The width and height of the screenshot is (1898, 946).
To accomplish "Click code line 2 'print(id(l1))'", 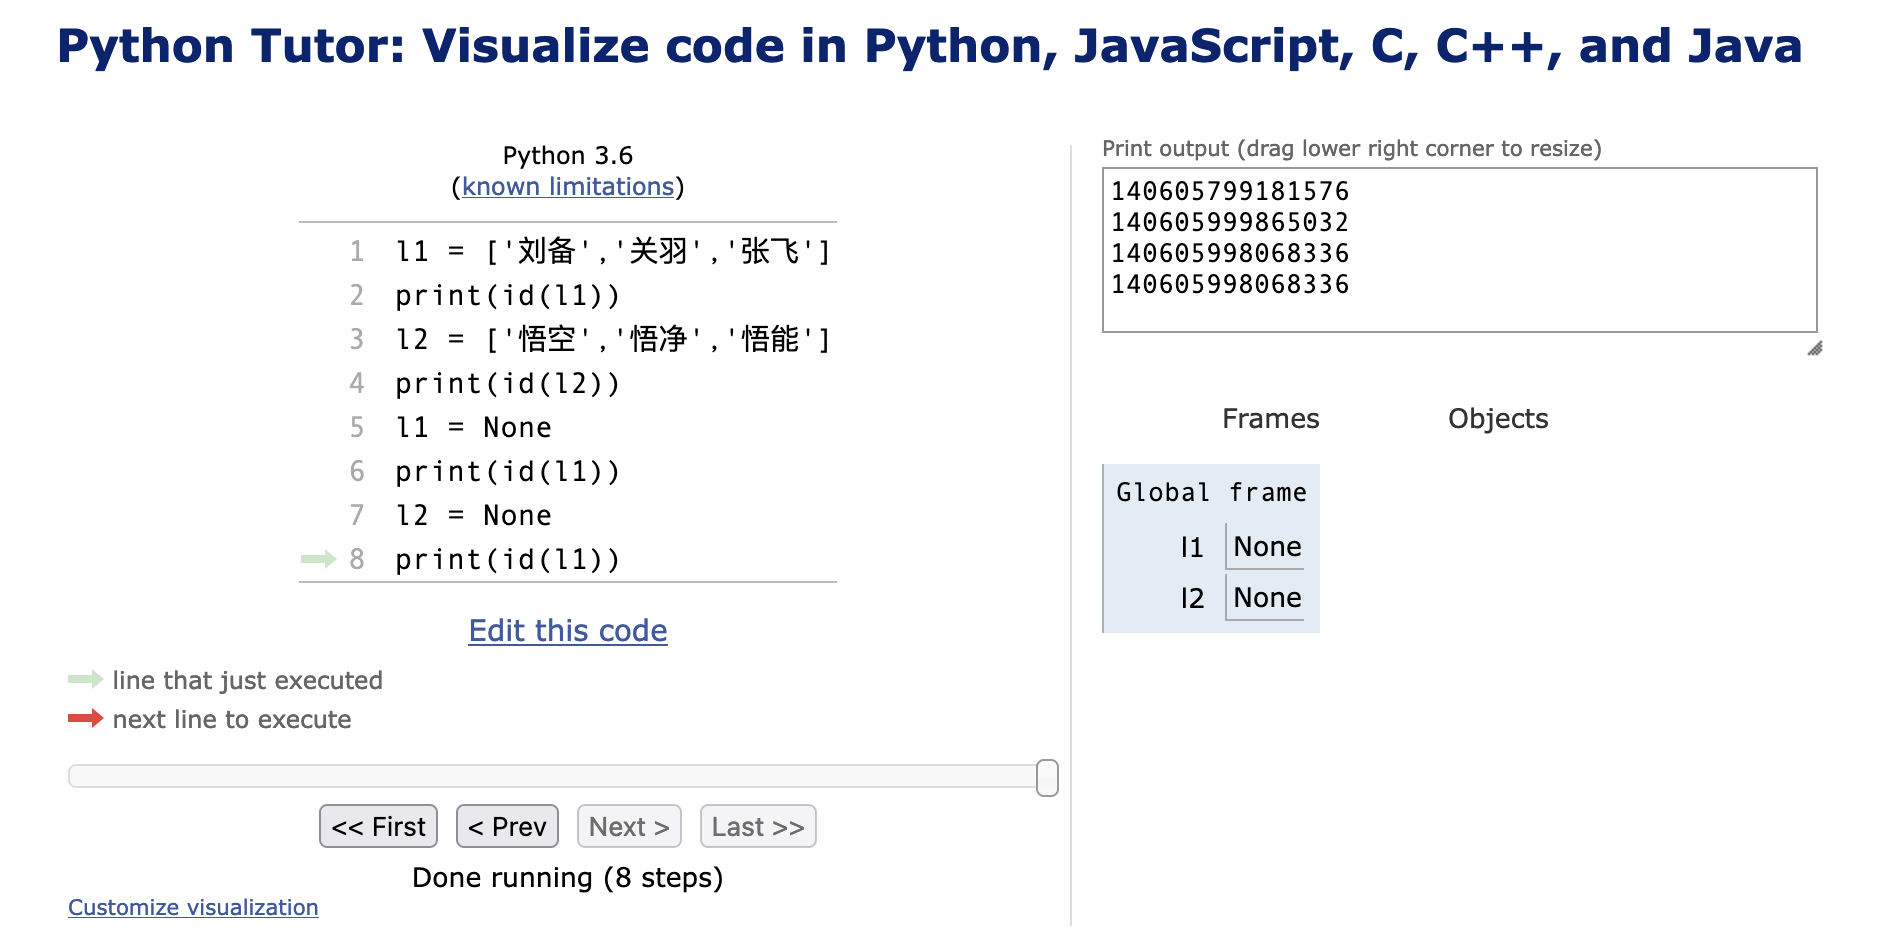I will click(x=507, y=296).
